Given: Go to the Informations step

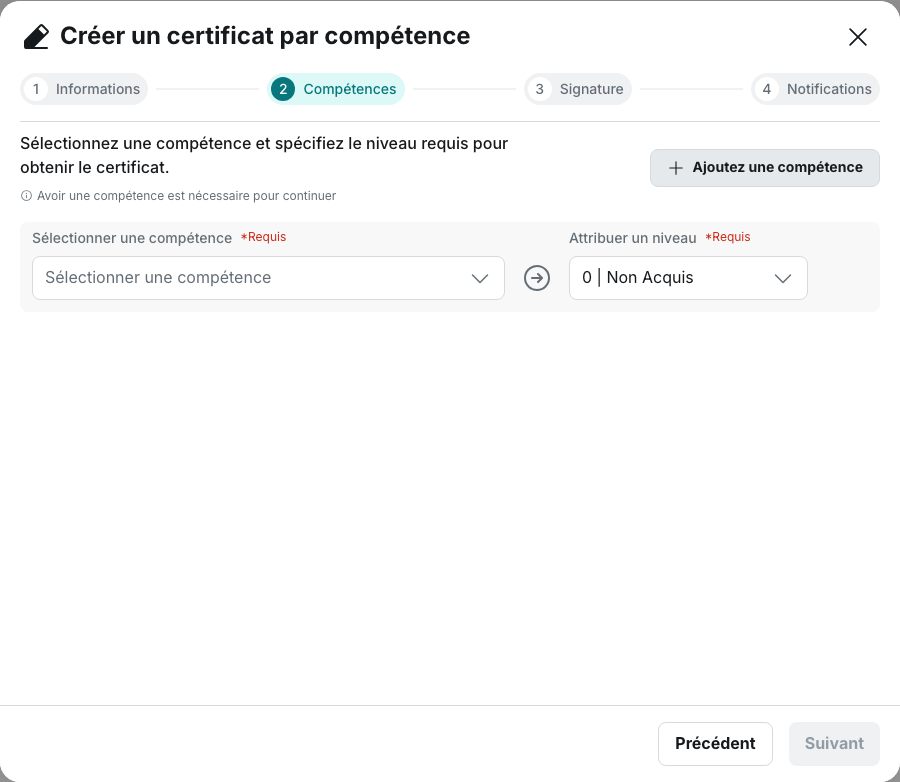Looking at the screenshot, I should coord(84,89).
